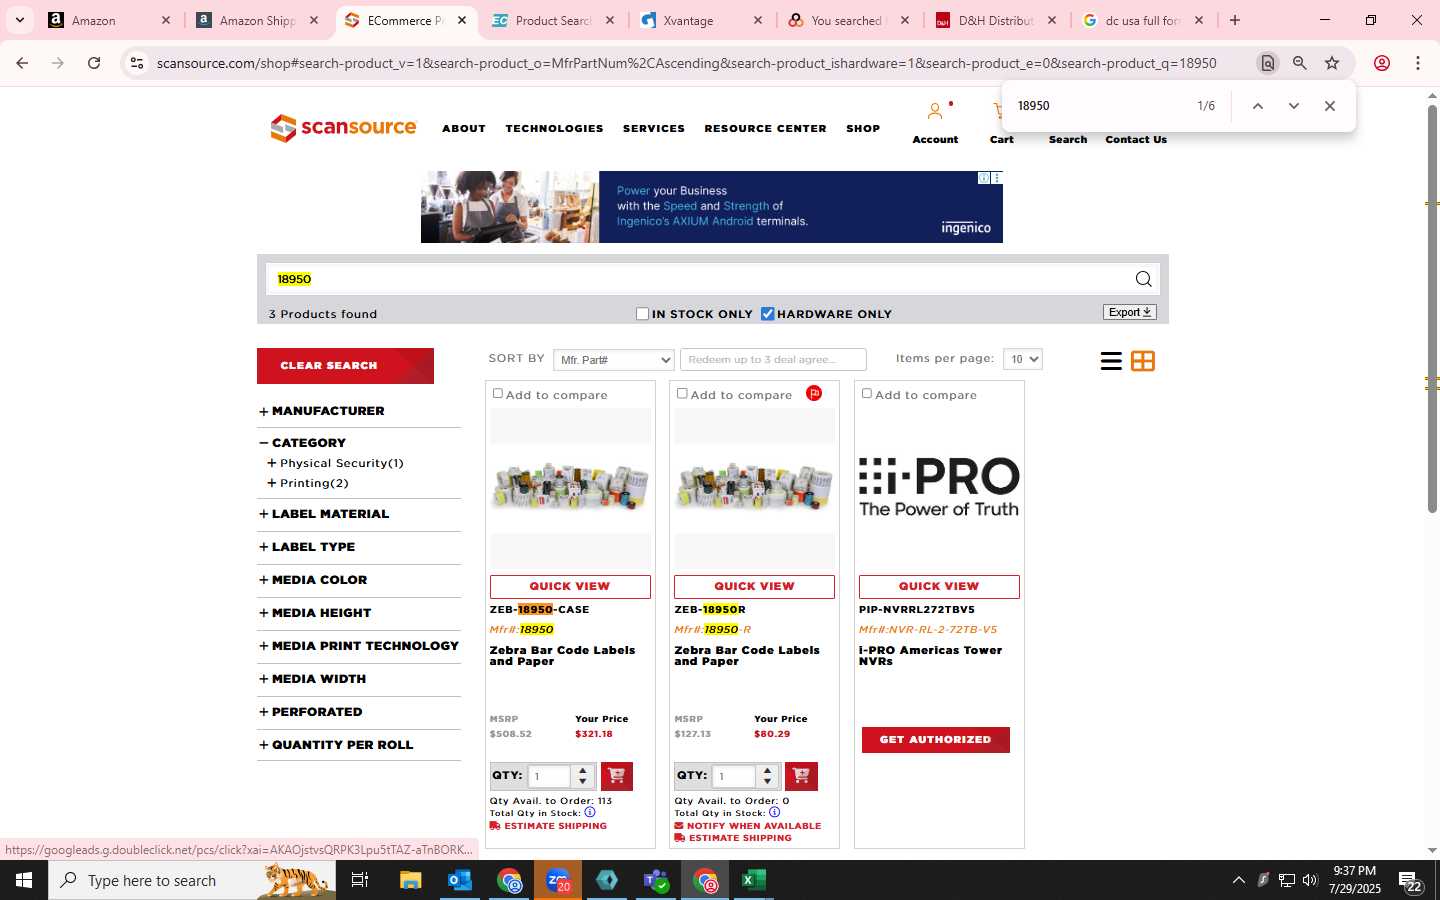Open Excel from the taskbar
The height and width of the screenshot is (900, 1440).
753,880
